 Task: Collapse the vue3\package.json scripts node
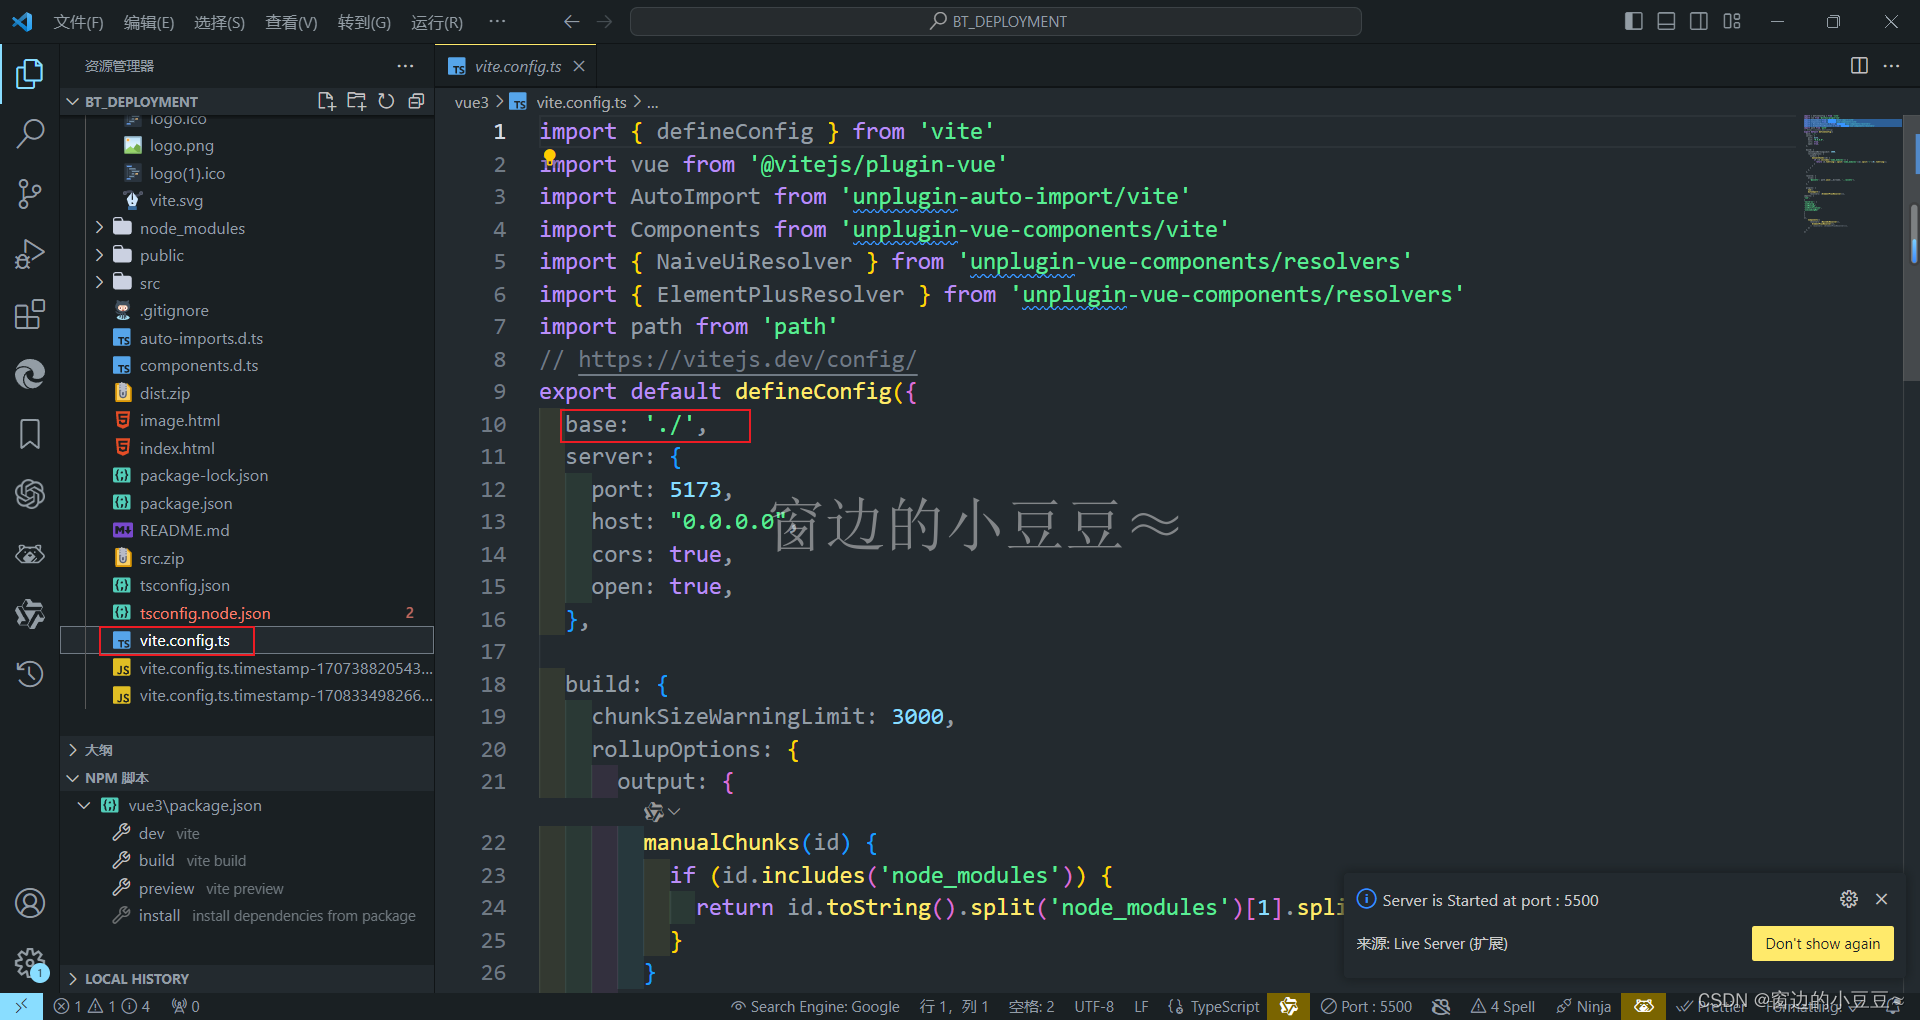84,805
